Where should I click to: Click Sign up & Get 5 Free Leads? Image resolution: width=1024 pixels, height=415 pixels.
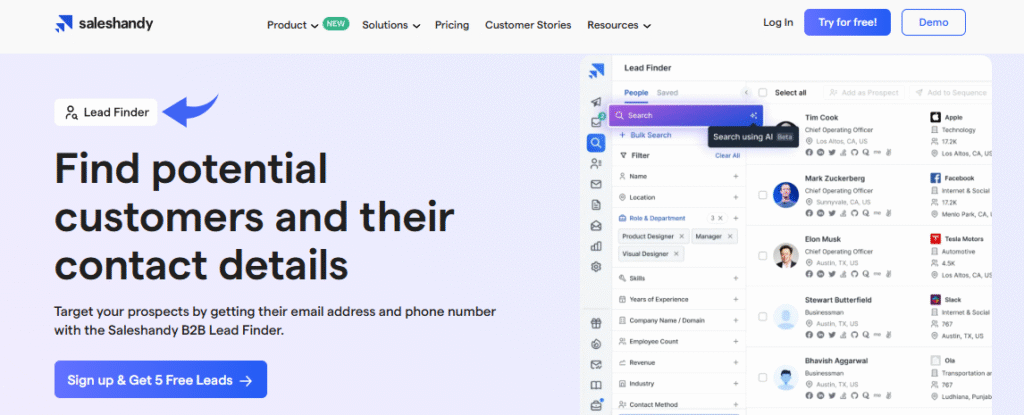[160, 380]
